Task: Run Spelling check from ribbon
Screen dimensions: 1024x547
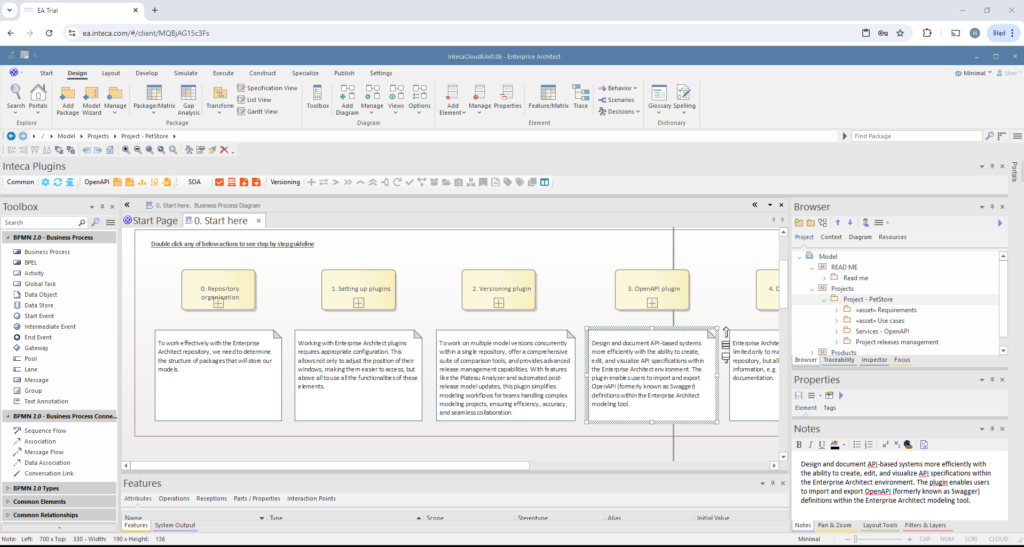Action: [x=684, y=97]
